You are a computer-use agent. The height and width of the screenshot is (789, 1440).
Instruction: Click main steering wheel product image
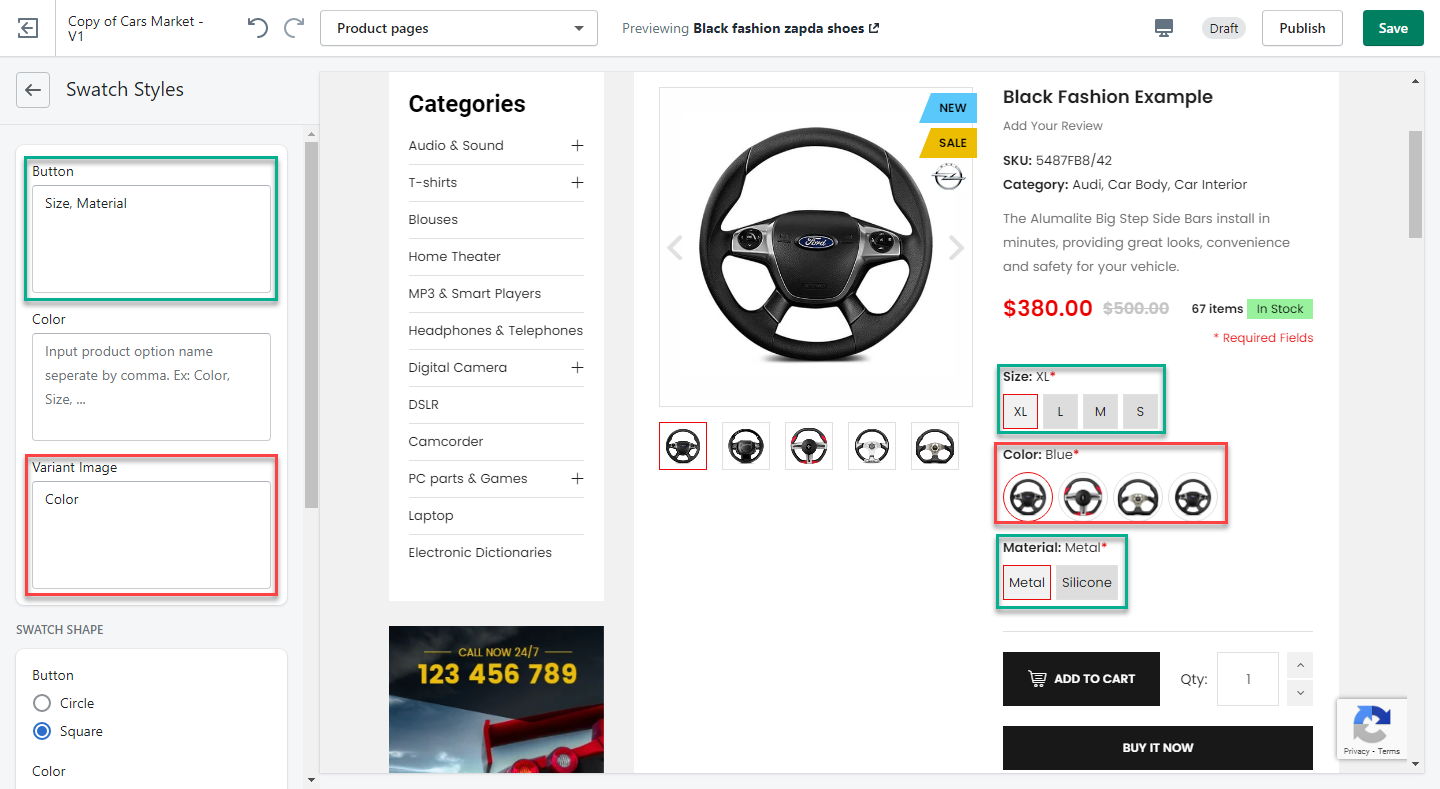coord(816,247)
